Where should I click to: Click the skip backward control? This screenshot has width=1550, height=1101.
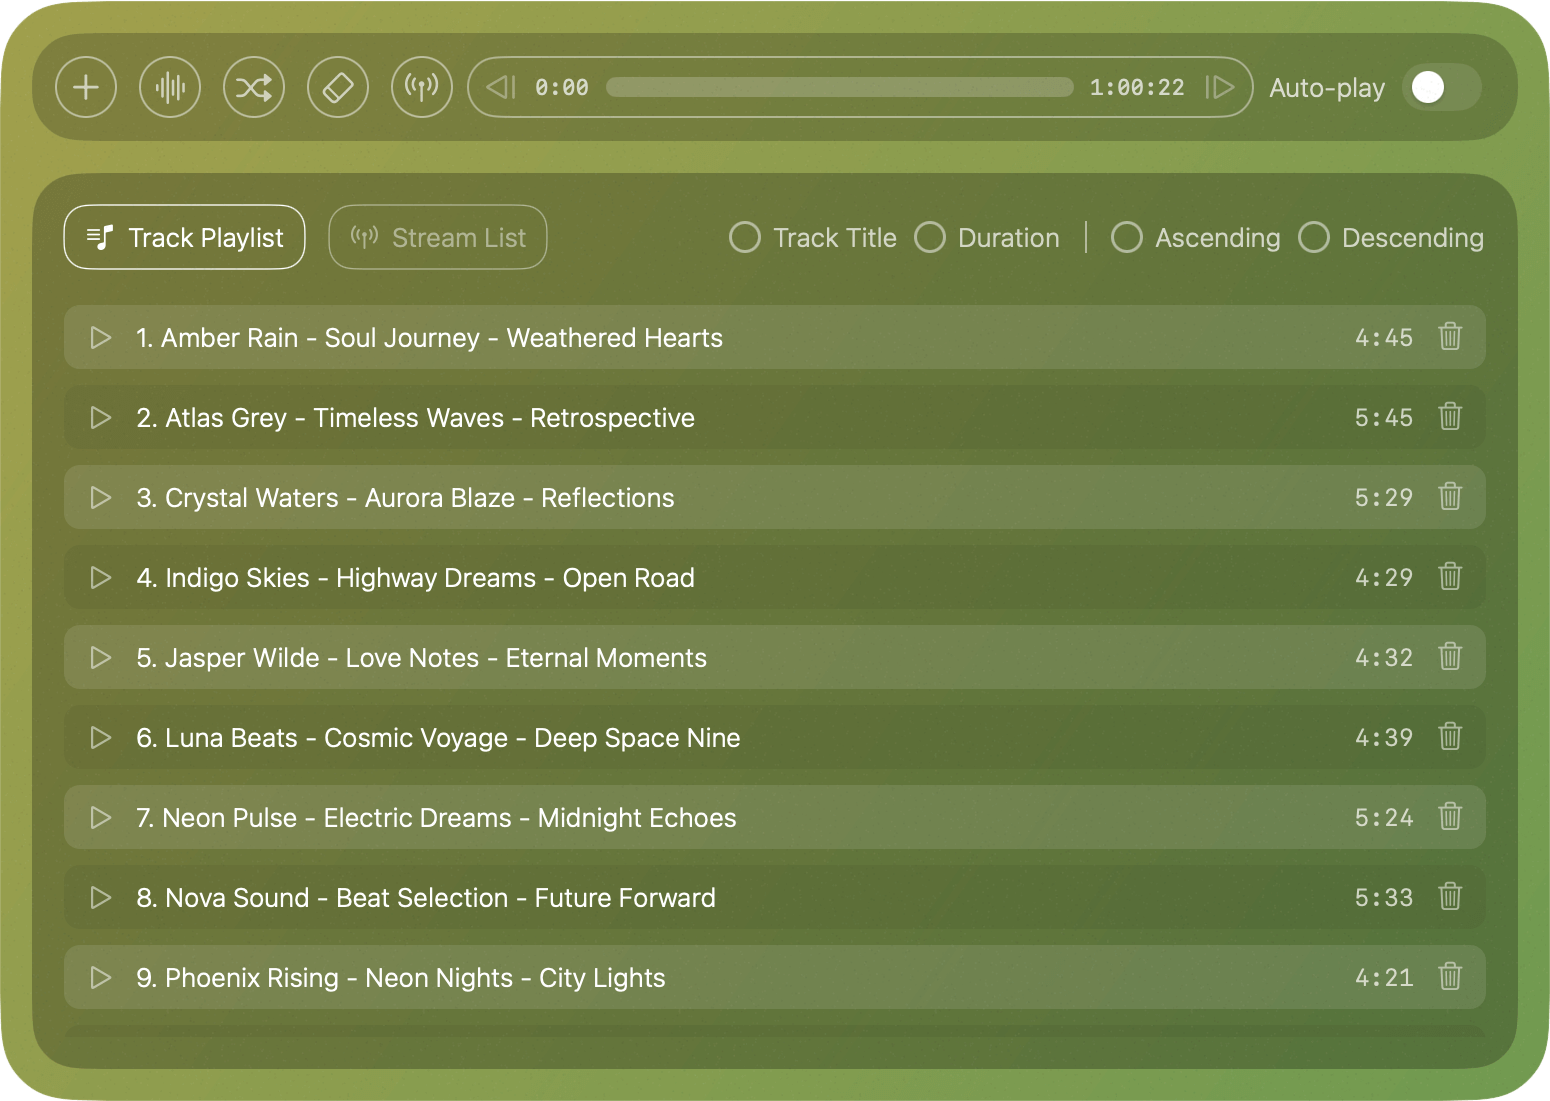pos(501,87)
